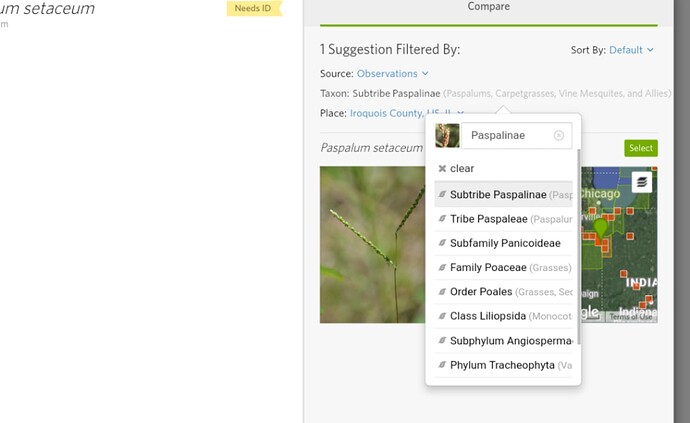Open the Source Observations dropdown

click(393, 74)
